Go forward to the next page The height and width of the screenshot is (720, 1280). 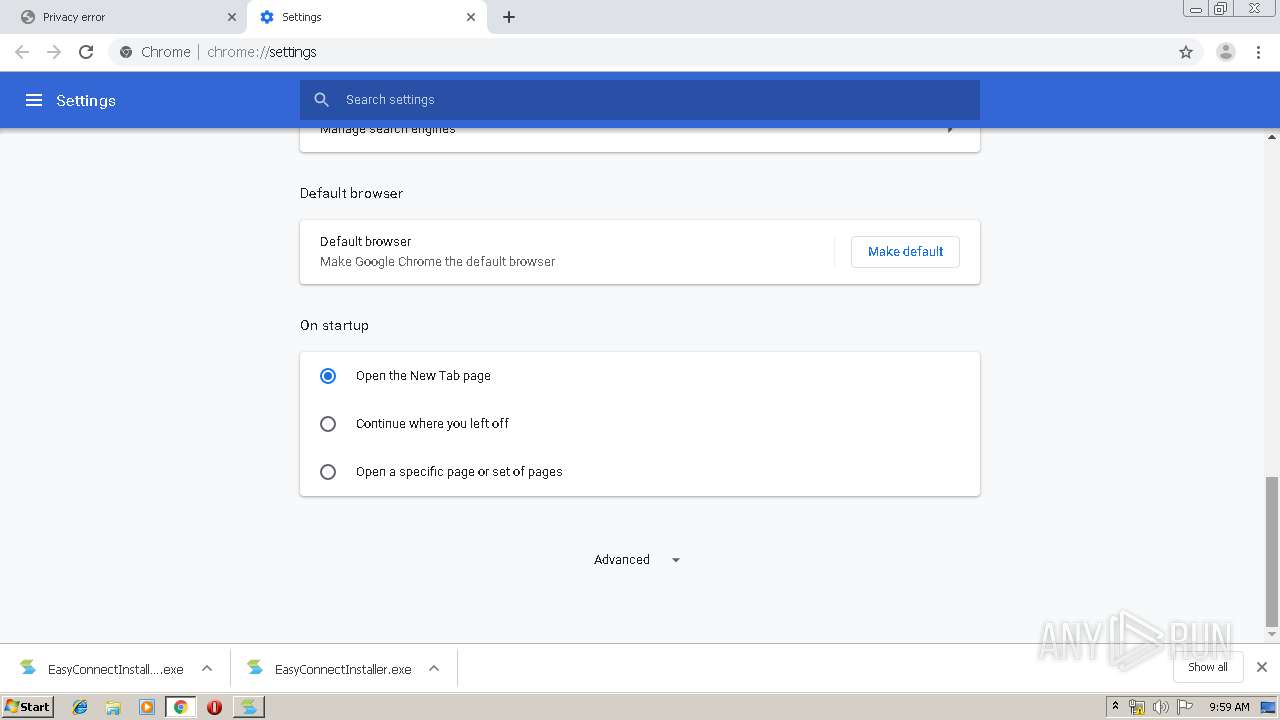[x=54, y=52]
